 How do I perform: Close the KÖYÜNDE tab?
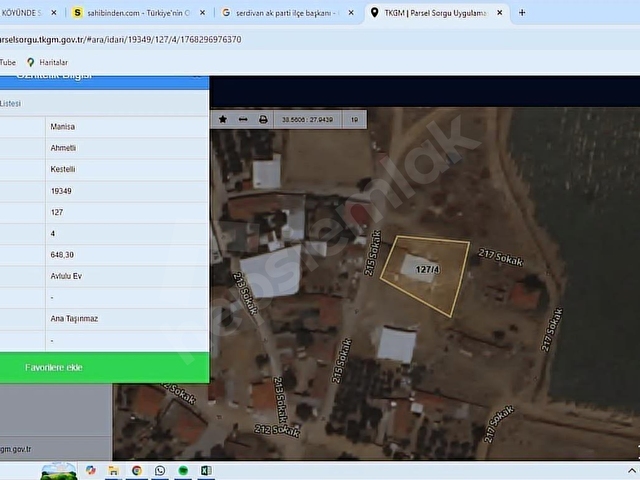tap(54, 13)
